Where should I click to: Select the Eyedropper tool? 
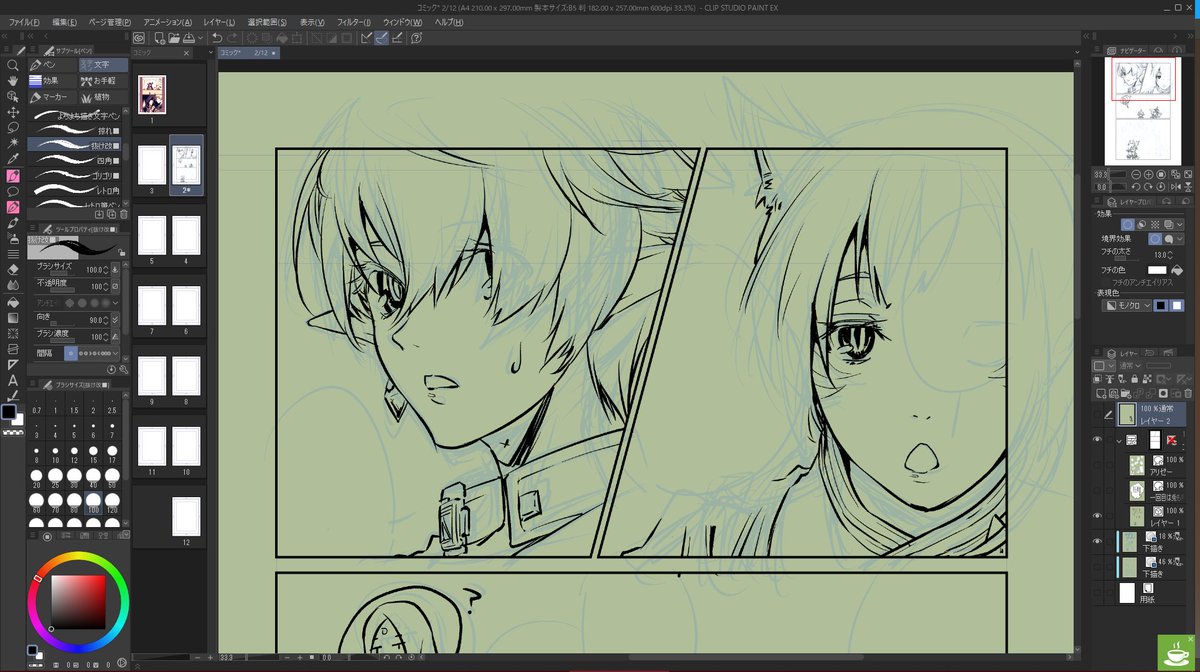13,160
